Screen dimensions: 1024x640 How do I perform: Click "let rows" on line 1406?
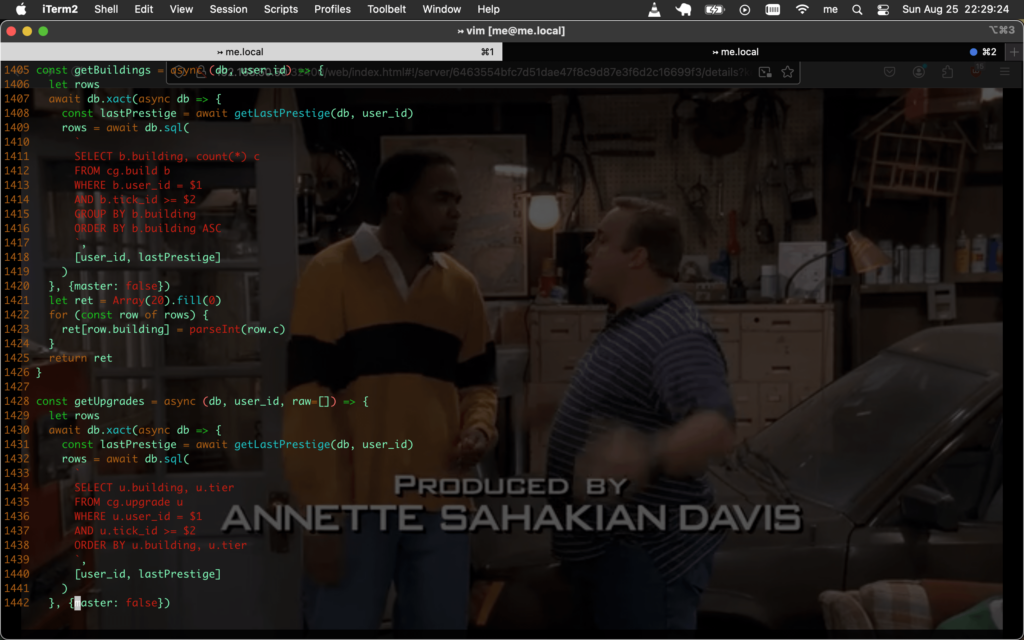74,84
